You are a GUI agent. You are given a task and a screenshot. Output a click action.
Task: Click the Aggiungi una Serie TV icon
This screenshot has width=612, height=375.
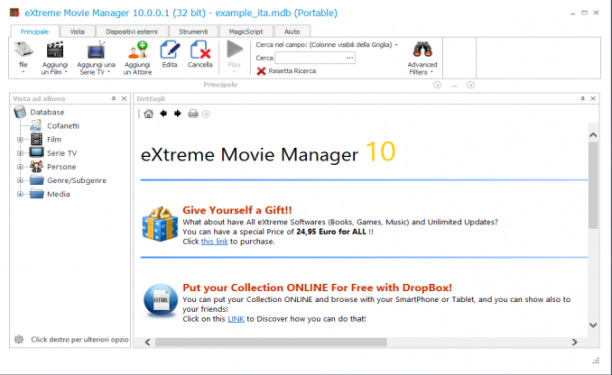click(96, 50)
